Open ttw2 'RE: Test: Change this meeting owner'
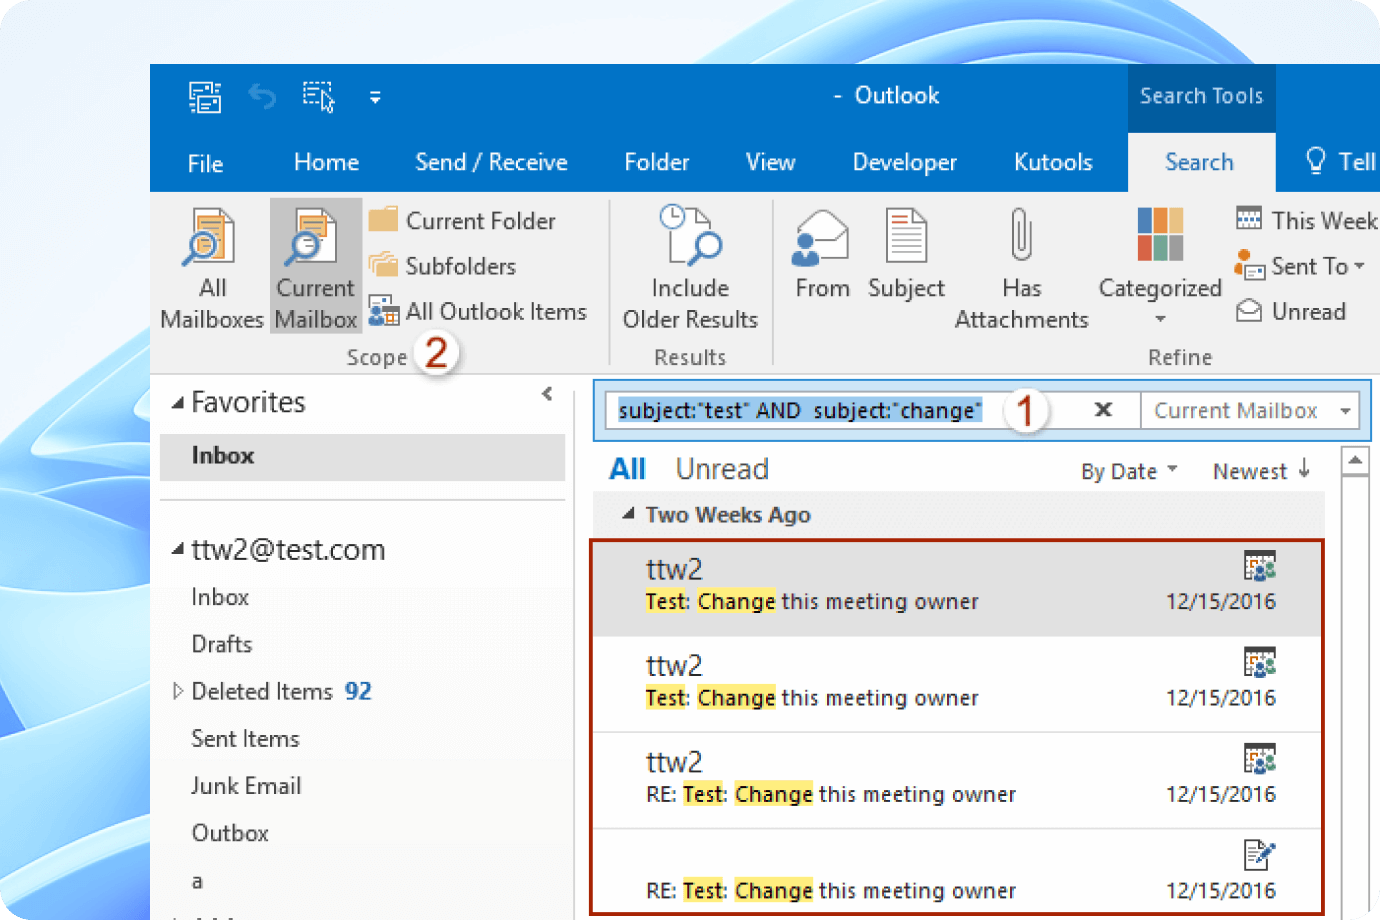Screen dimensions: 1380x920 (957, 781)
